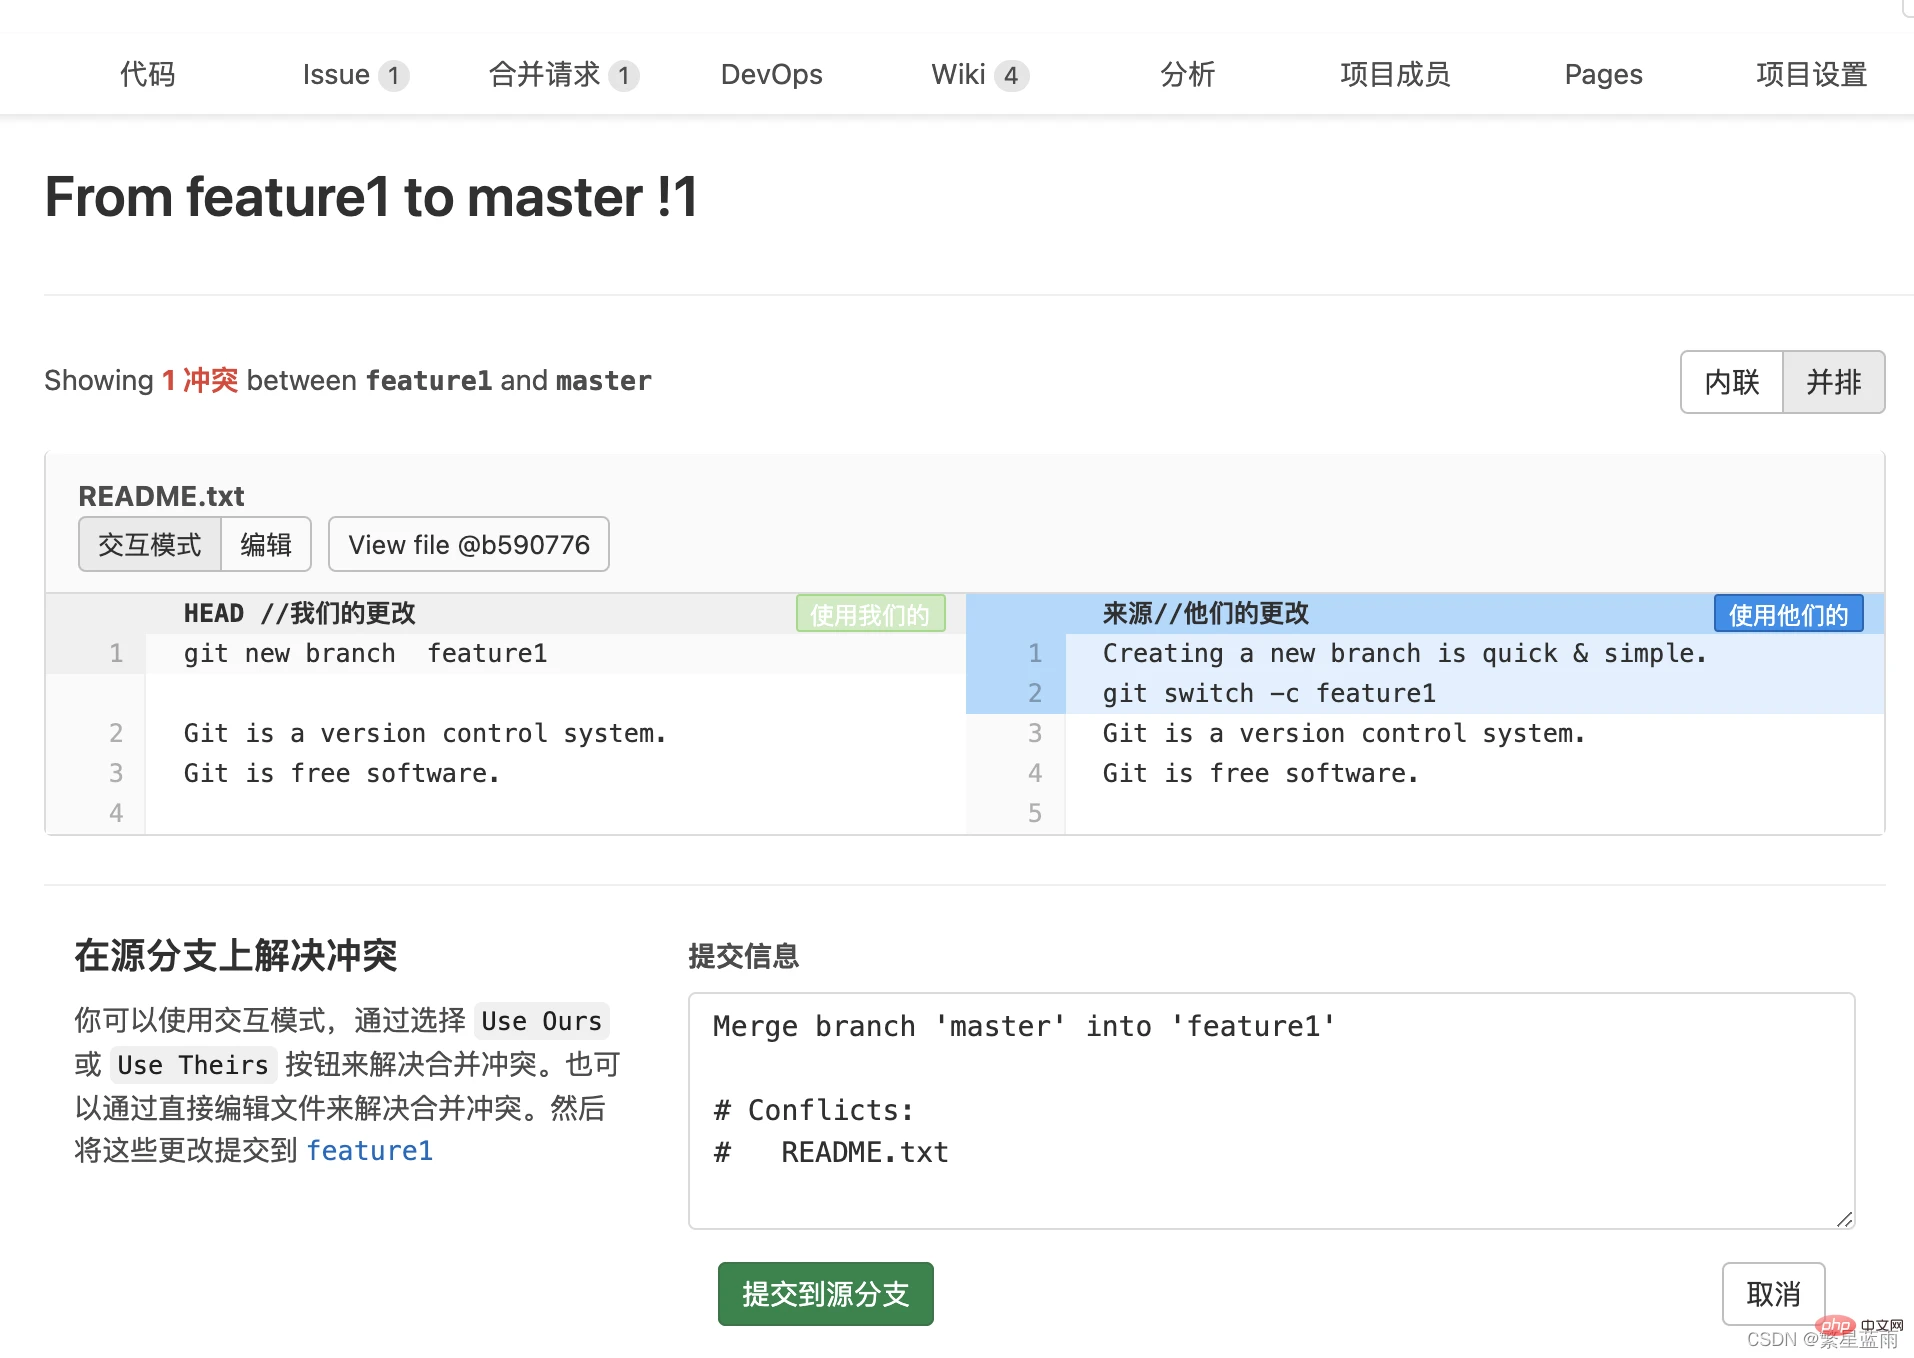The image size is (1914, 1358).
Task: Click the green 使用我们的 button
Action: coord(870,615)
